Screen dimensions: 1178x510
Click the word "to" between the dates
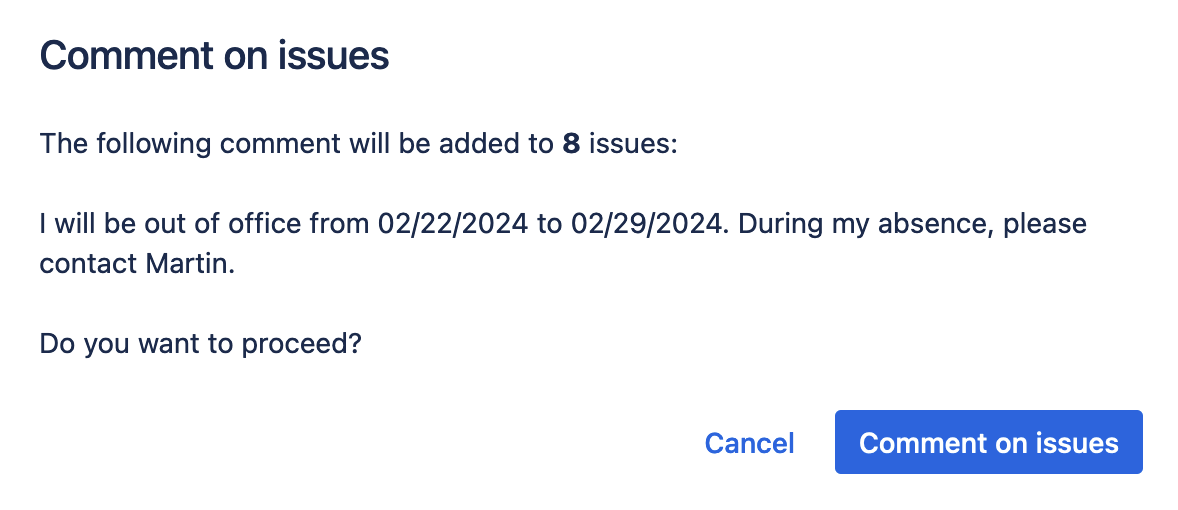549,223
